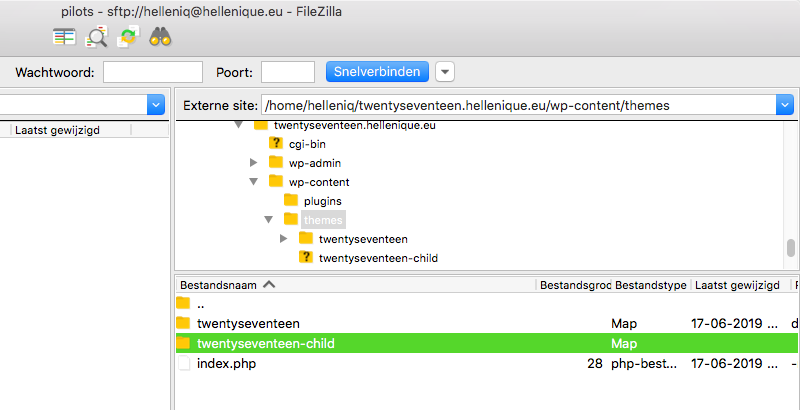Sort by Bestandsnaam column header
Image resolution: width=800 pixels, height=410 pixels.
coord(356,285)
